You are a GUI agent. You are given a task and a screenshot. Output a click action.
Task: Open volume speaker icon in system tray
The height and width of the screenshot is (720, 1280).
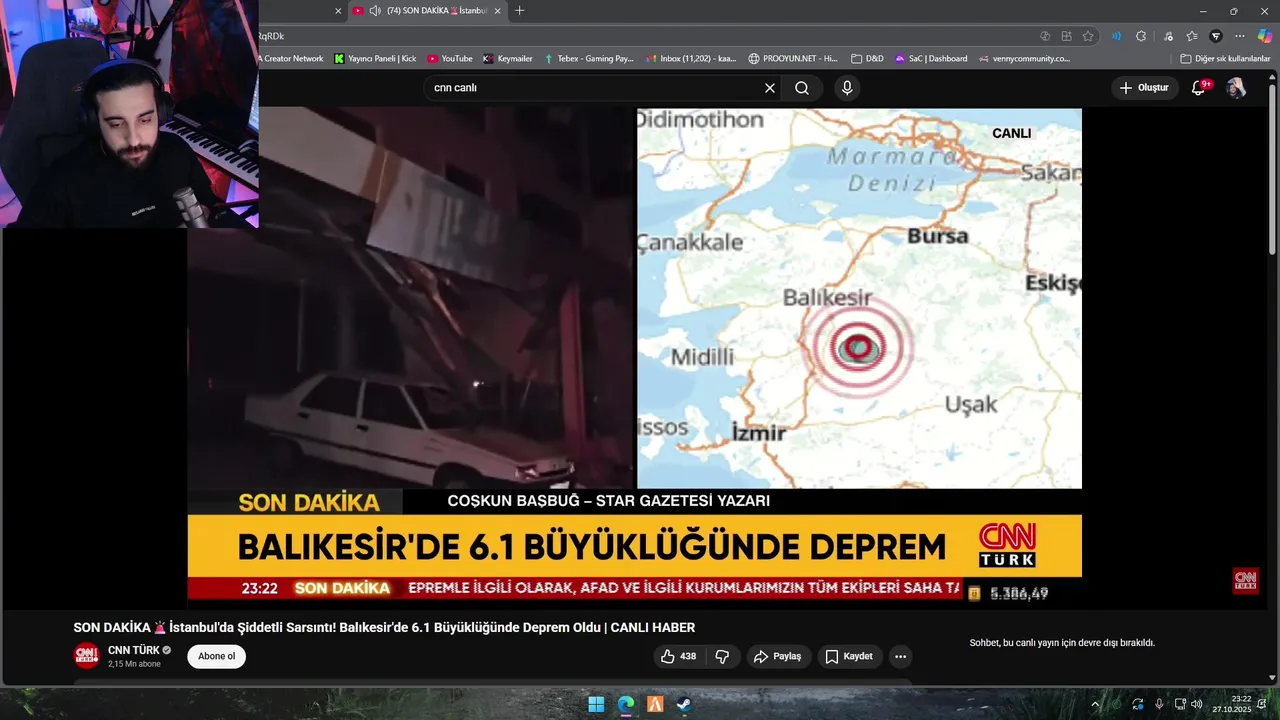pyautogui.click(x=1197, y=704)
